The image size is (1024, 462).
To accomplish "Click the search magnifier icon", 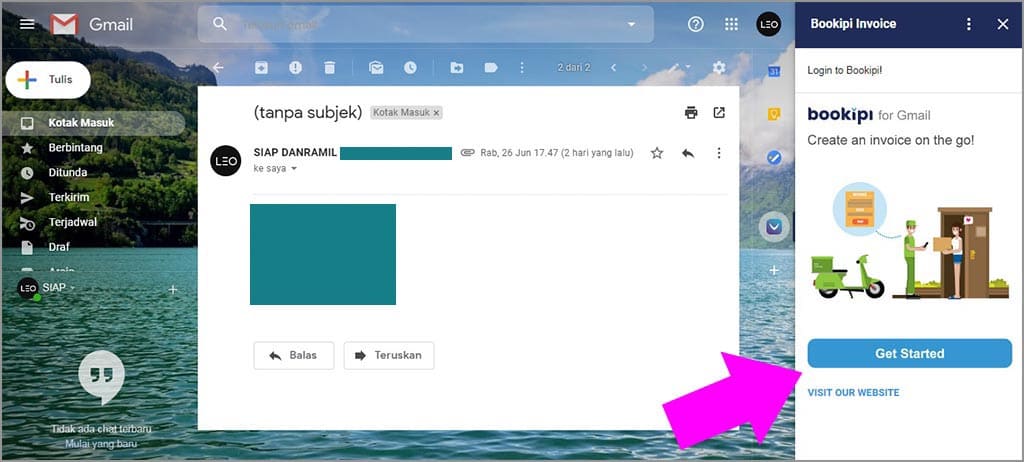I will point(220,24).
